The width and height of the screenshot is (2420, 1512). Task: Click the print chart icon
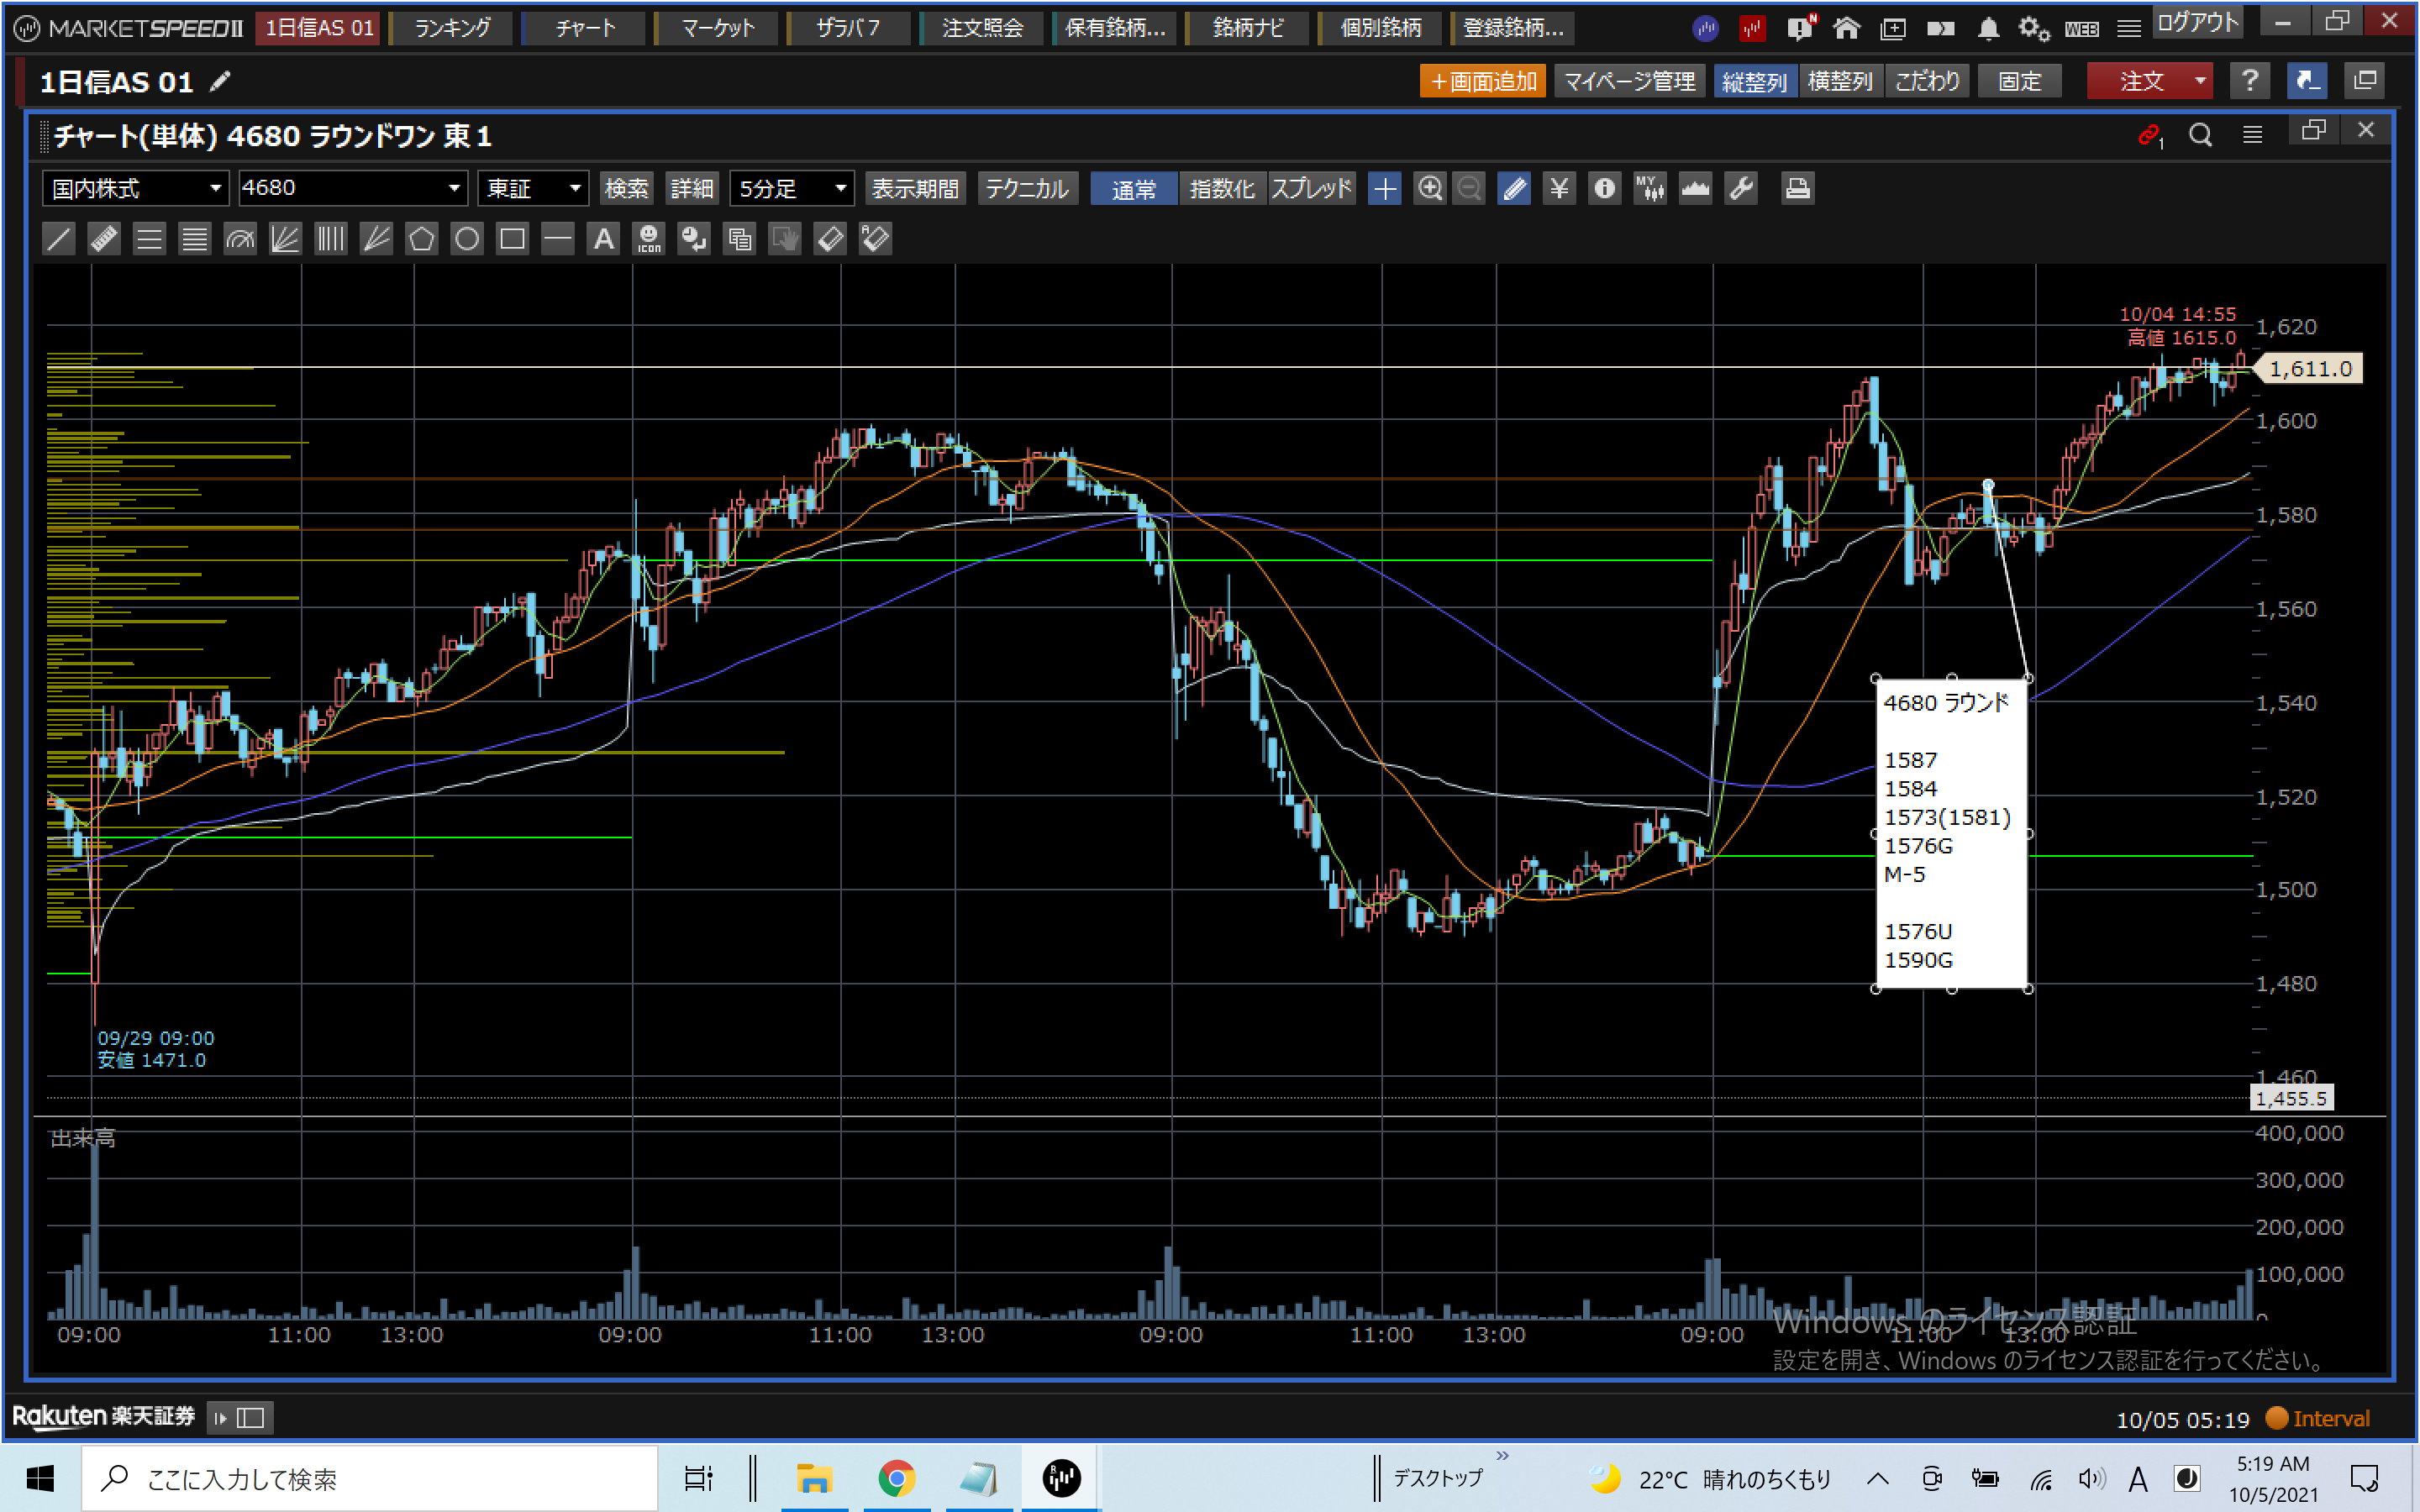click(1797, 188)
